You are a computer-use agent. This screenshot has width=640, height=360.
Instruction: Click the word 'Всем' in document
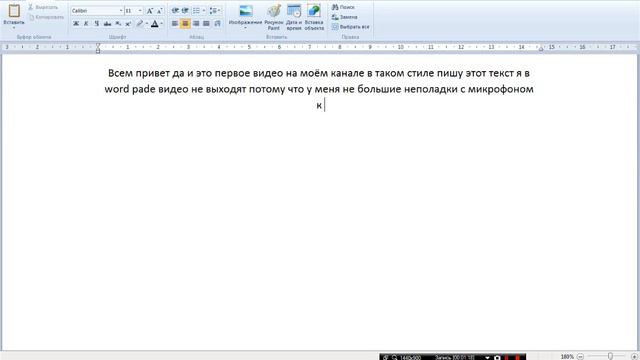(120, 73)
